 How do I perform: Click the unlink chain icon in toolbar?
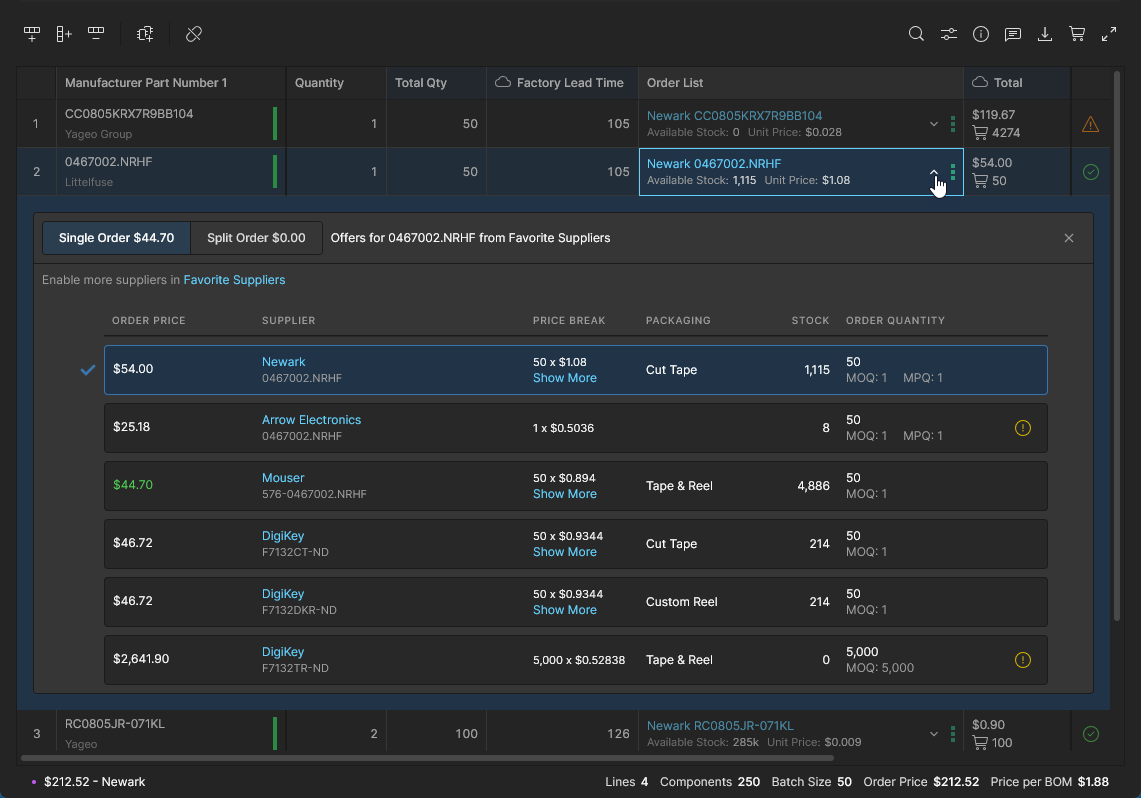[194, 34]
